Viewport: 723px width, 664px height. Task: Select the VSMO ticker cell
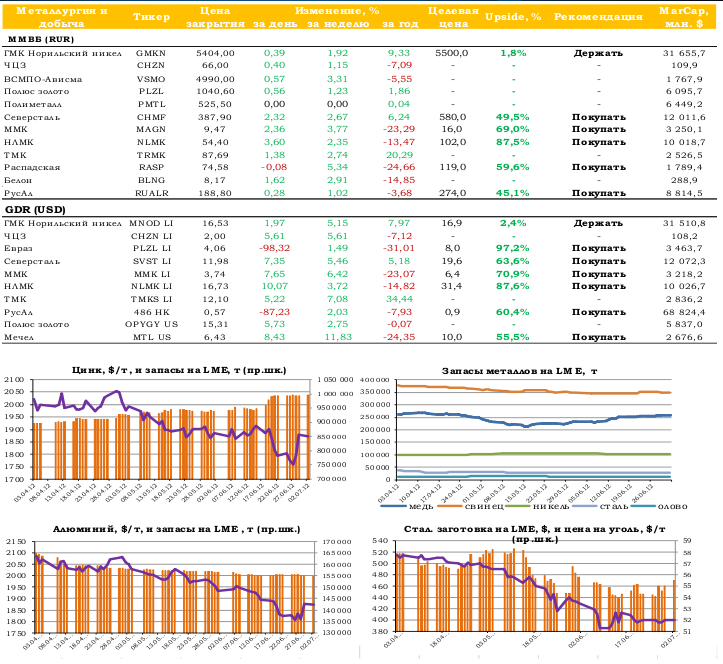tap(151, 79)
